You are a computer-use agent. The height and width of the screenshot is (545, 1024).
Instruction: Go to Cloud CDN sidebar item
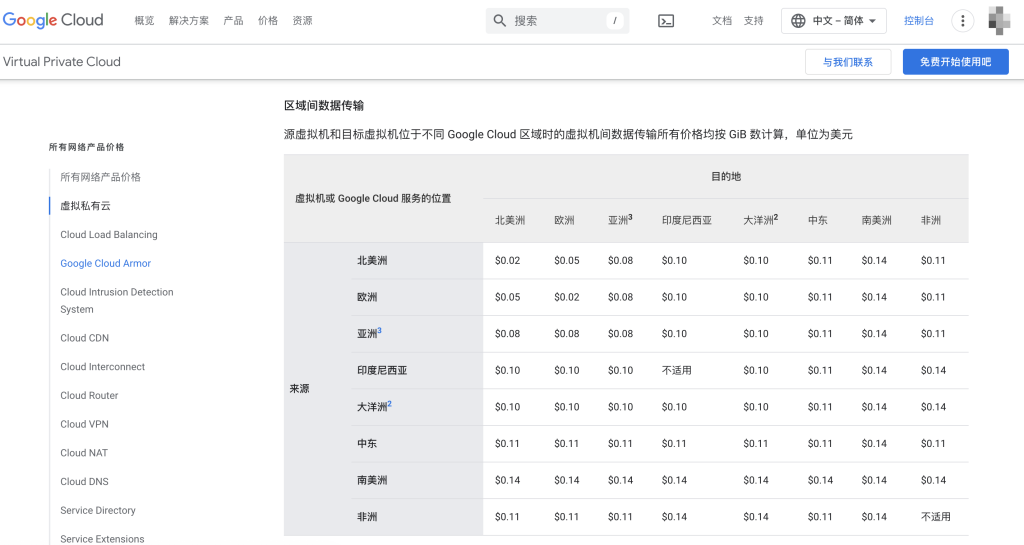tap(85, 337)
